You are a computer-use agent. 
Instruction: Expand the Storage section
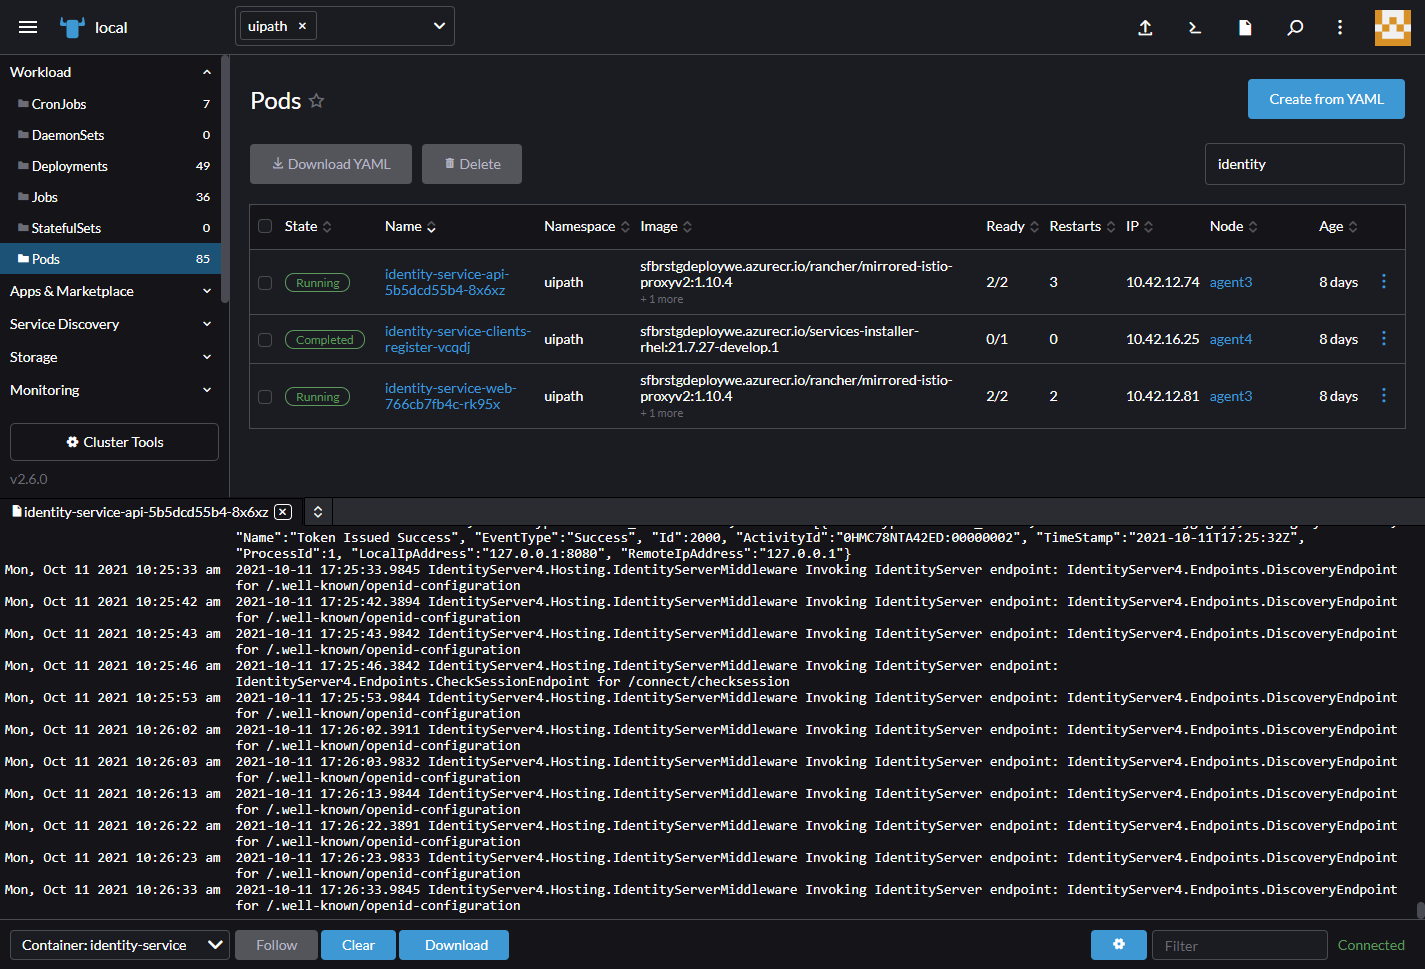207,357
